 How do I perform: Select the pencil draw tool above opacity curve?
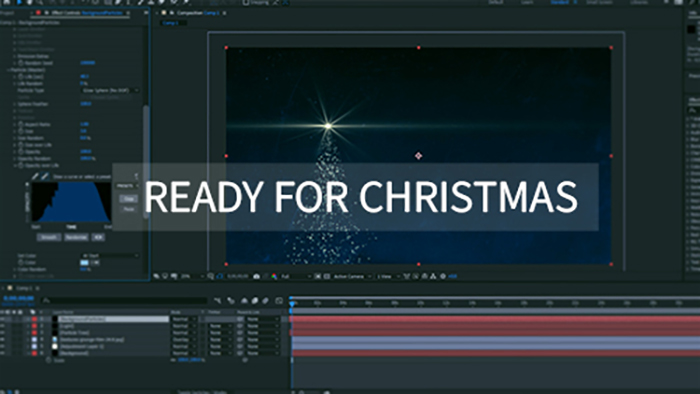(36, 176)
